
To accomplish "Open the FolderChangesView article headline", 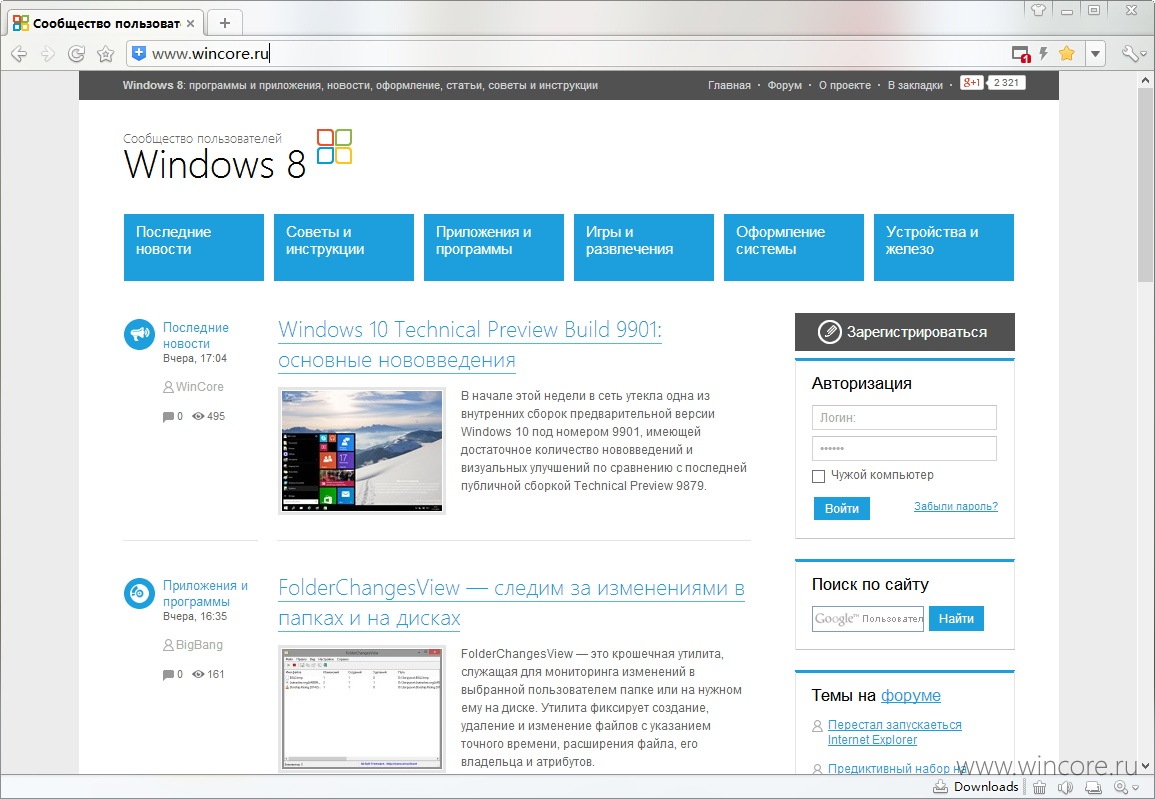I will [511, 603].
